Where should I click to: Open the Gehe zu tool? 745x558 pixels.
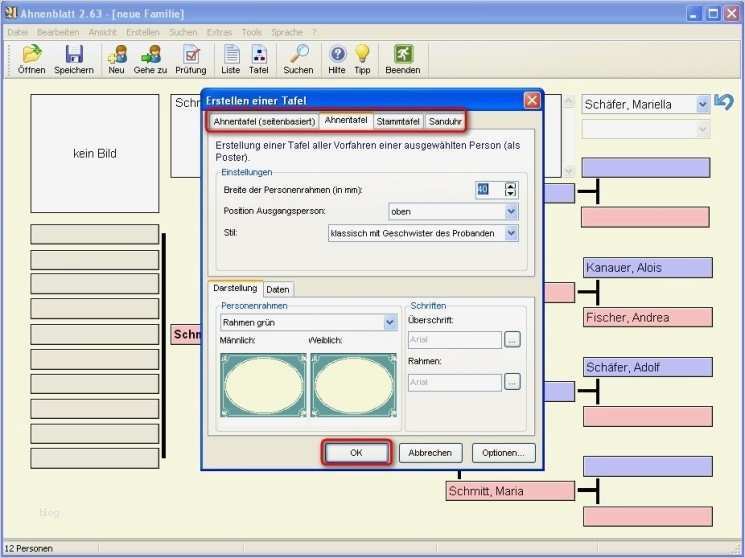[150, 54]
